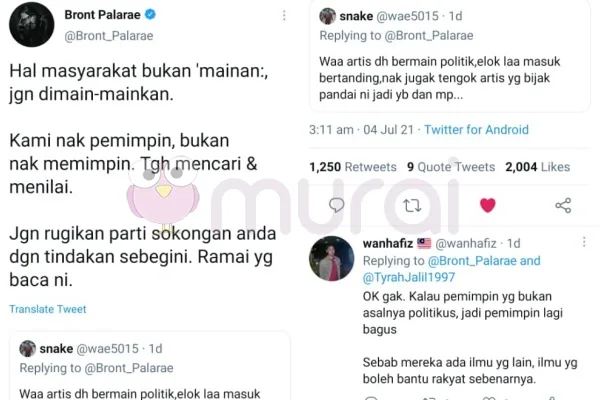600x400 pixels.
Task: Click the retweet arrows icon
Action: point(412,206)
